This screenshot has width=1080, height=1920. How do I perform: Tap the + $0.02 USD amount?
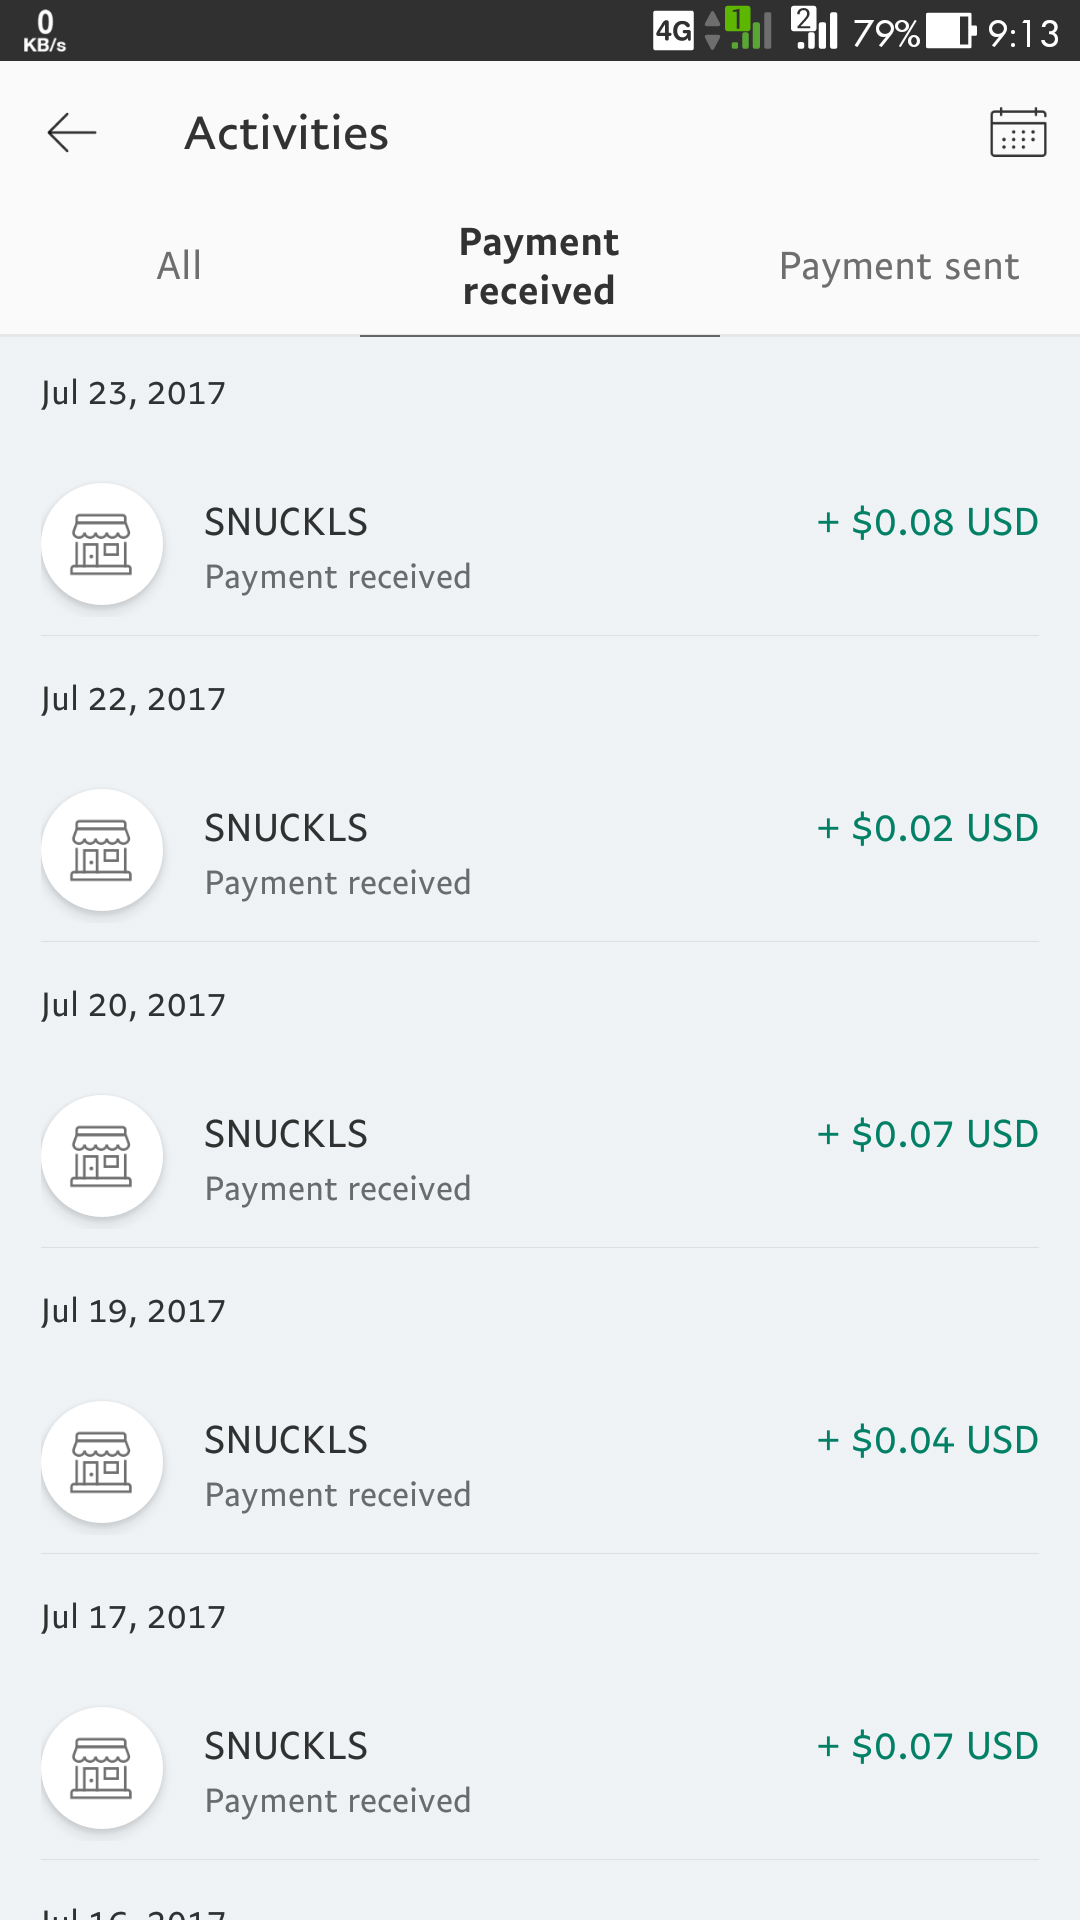click(927, 829)
